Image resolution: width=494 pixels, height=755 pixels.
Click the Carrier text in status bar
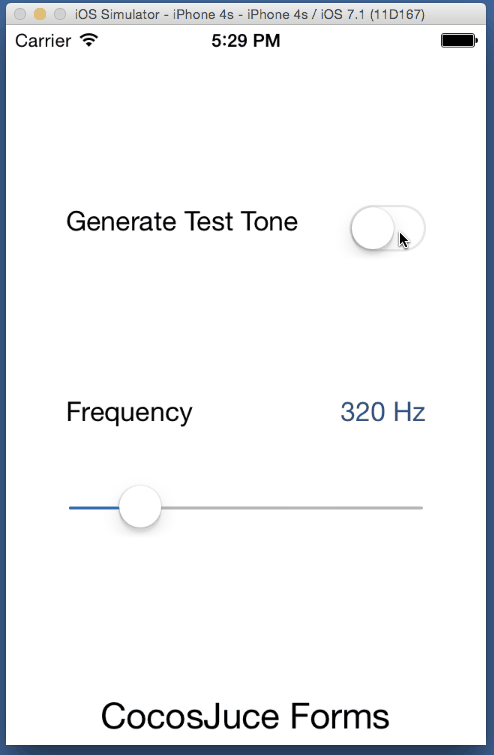click(x=43, y=40)
